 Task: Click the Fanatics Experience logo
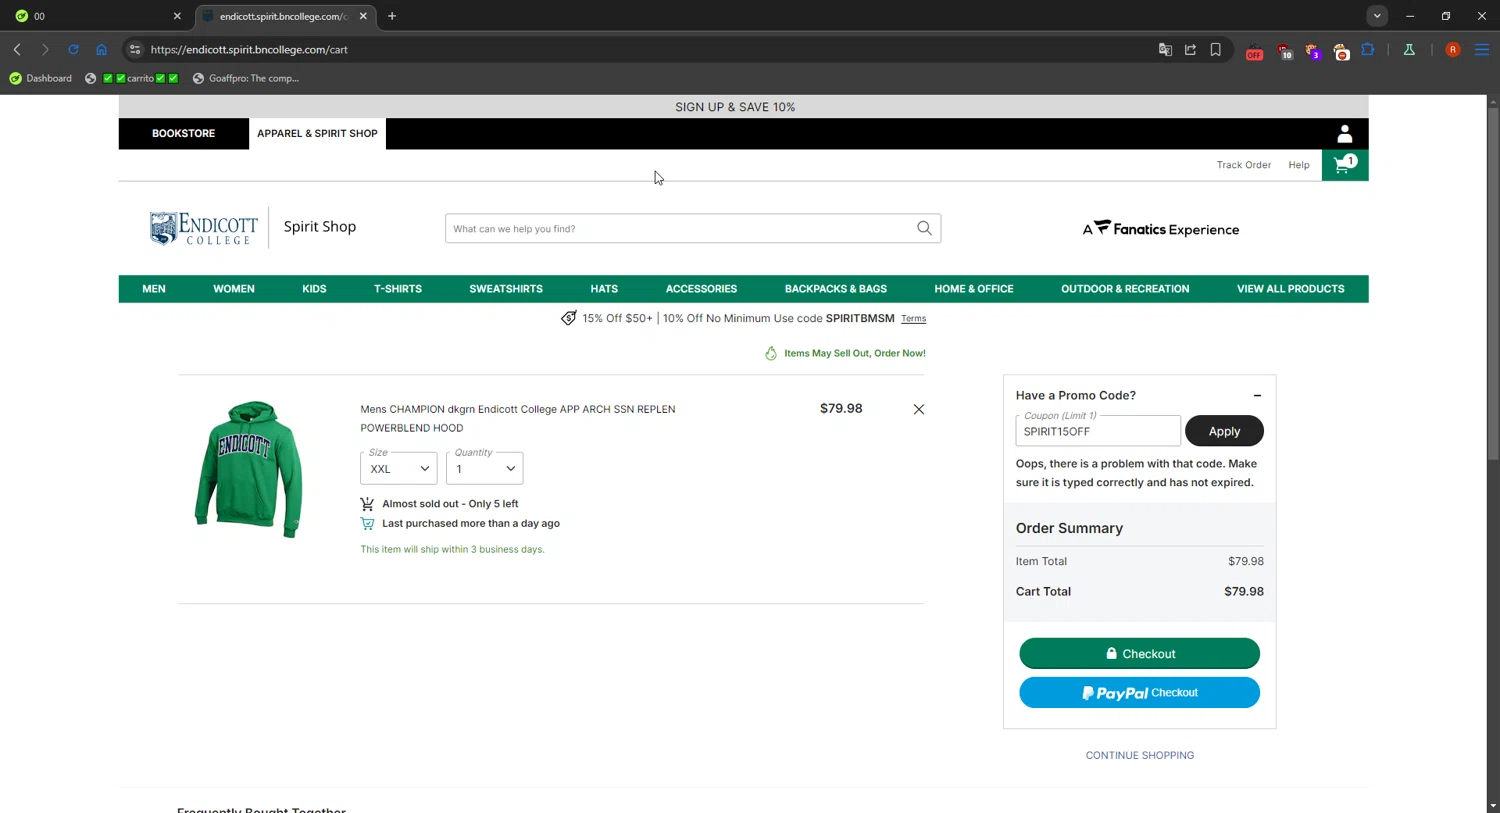(1160, 229)
